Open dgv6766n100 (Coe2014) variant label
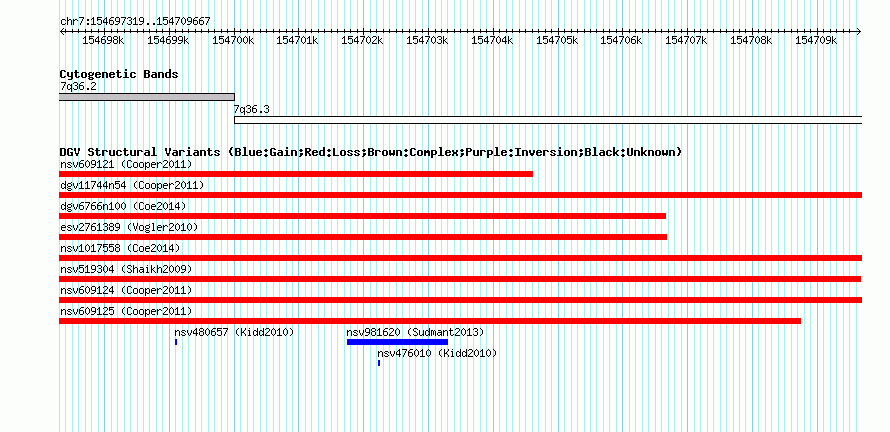The image size is (890, 432). click(x=123, y=207)
